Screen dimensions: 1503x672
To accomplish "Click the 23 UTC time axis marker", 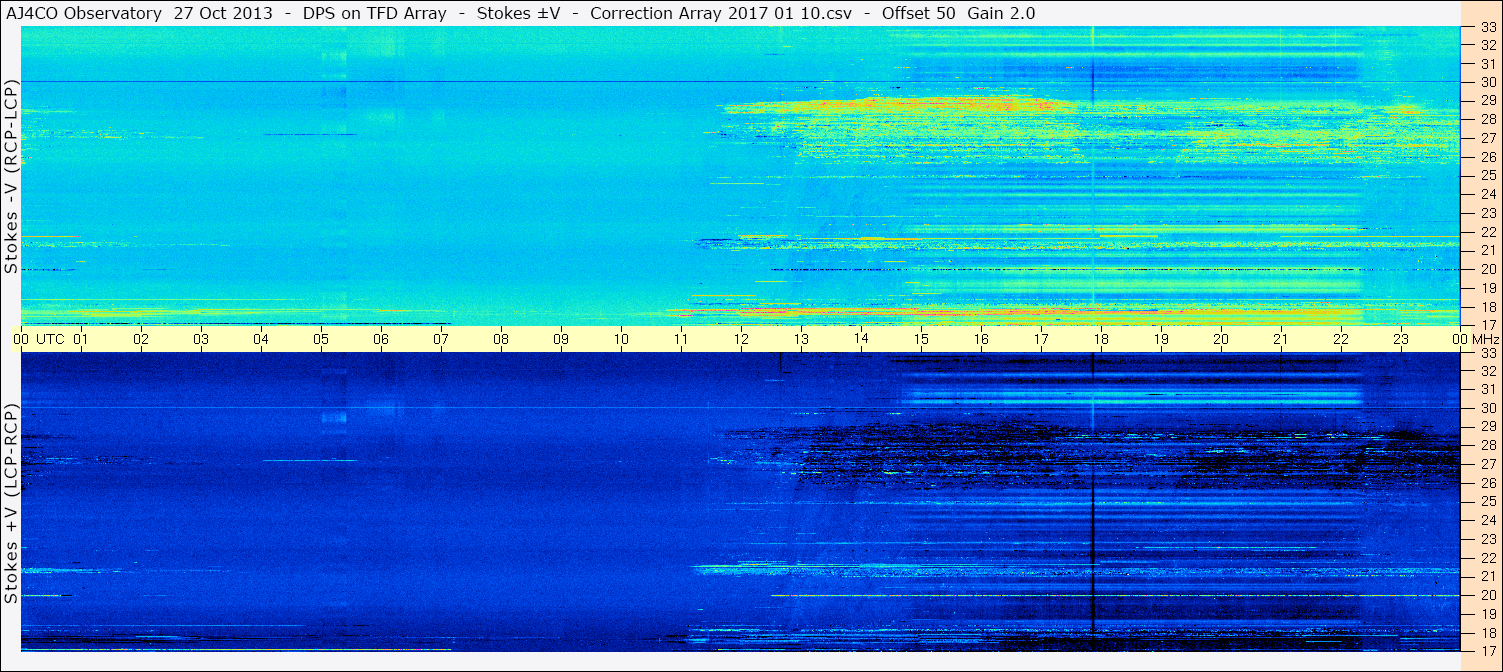I will (1401, 339).
